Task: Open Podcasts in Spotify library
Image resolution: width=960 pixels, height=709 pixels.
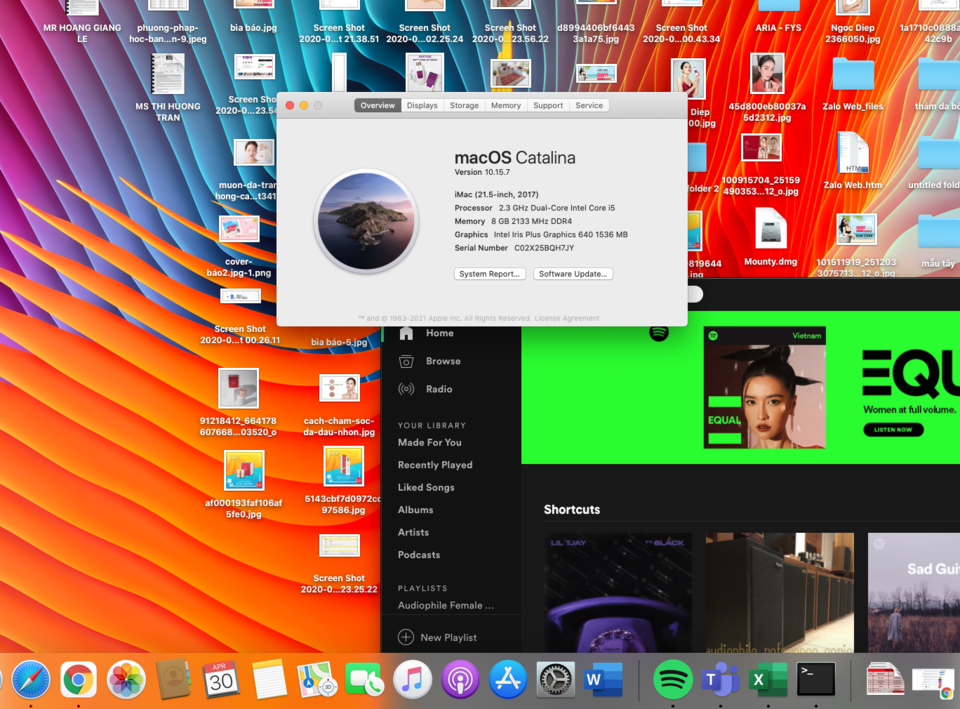Action: click(x=419, y=555)
